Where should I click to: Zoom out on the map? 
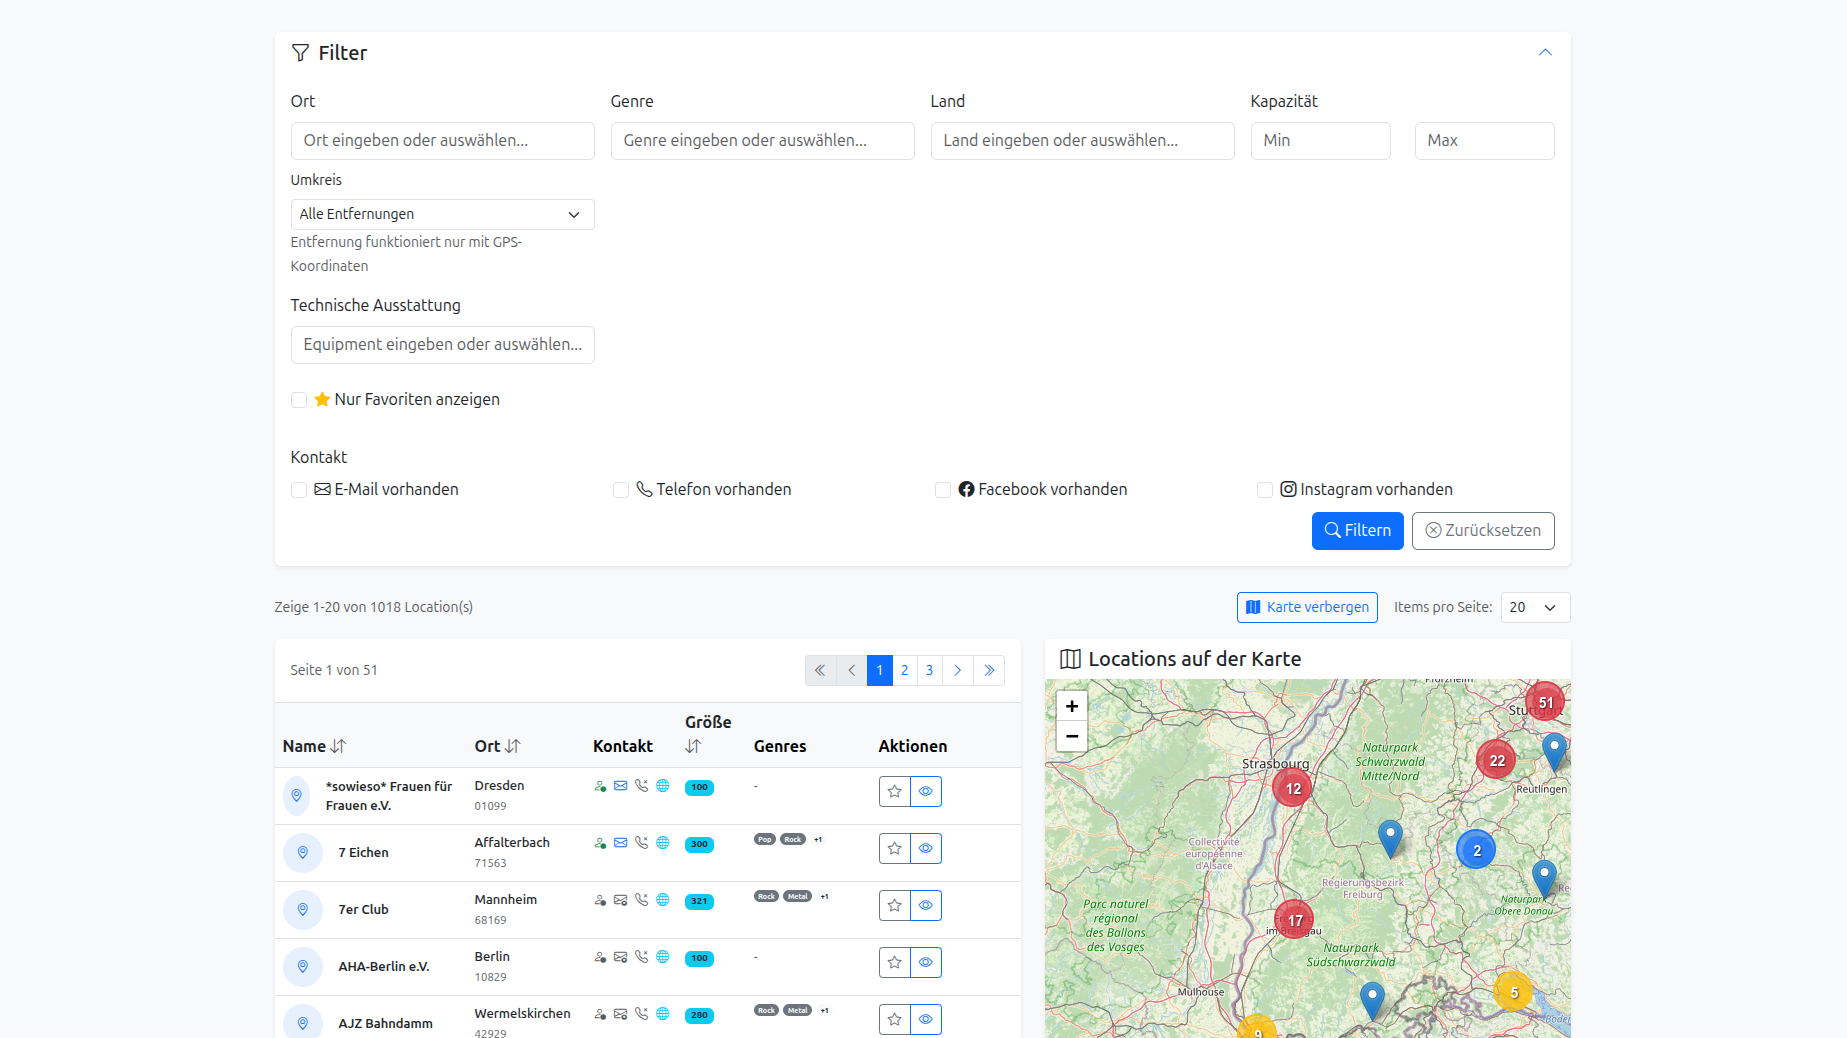tap(1072, 736)
